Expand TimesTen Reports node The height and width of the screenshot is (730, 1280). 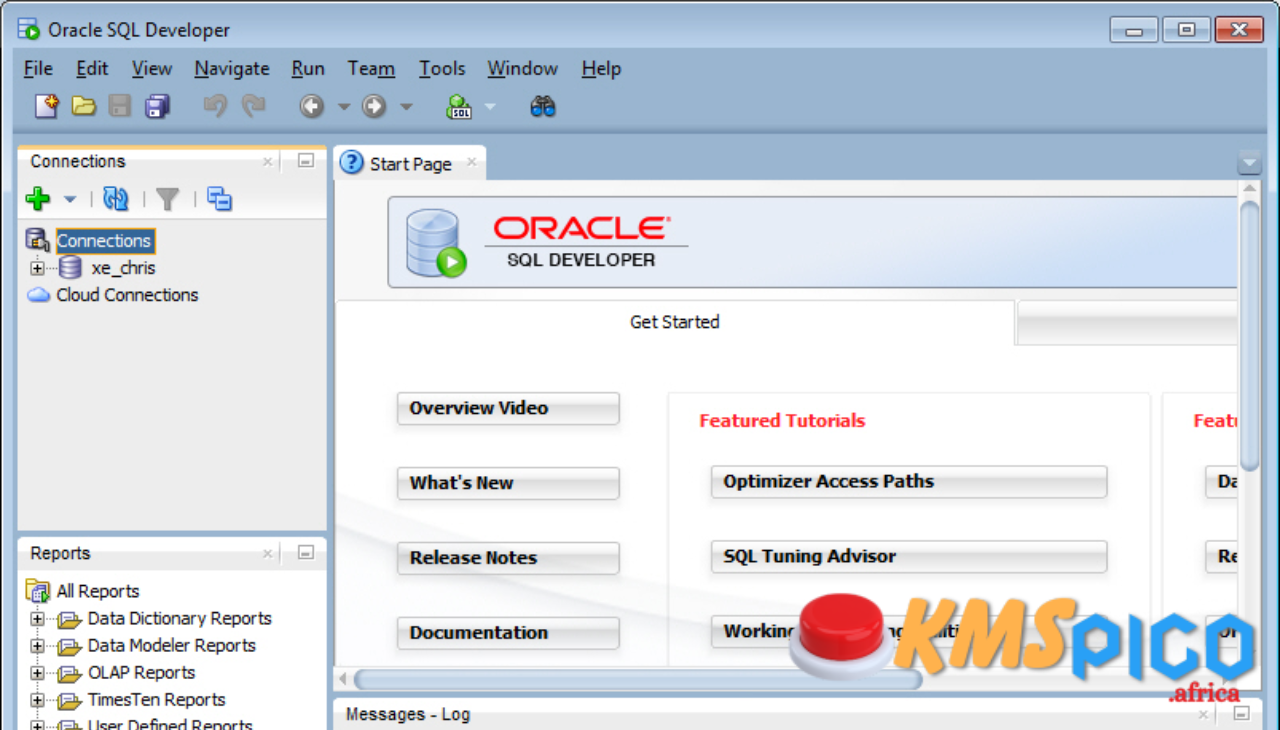37,700
